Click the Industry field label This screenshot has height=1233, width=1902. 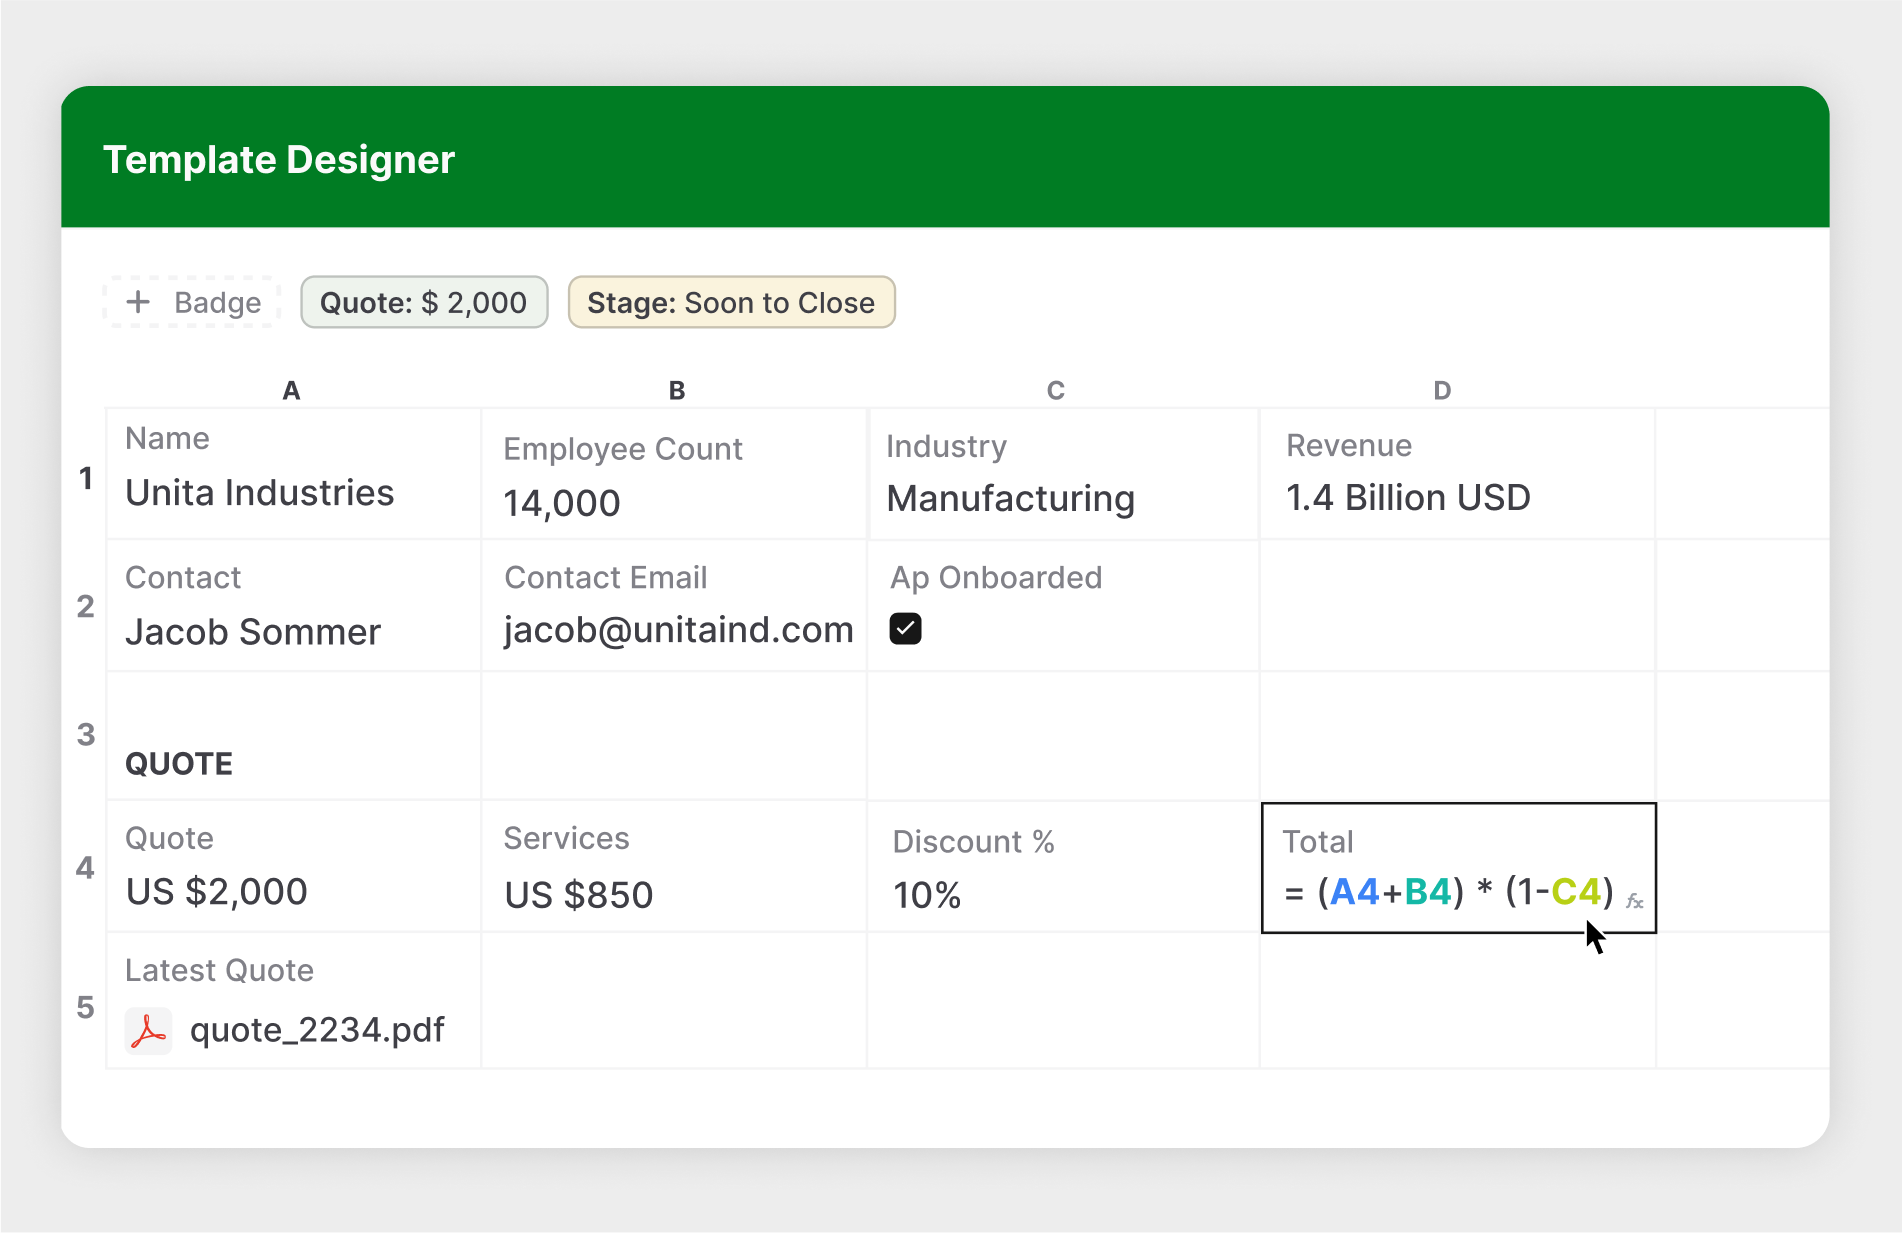tap(947, 446)
